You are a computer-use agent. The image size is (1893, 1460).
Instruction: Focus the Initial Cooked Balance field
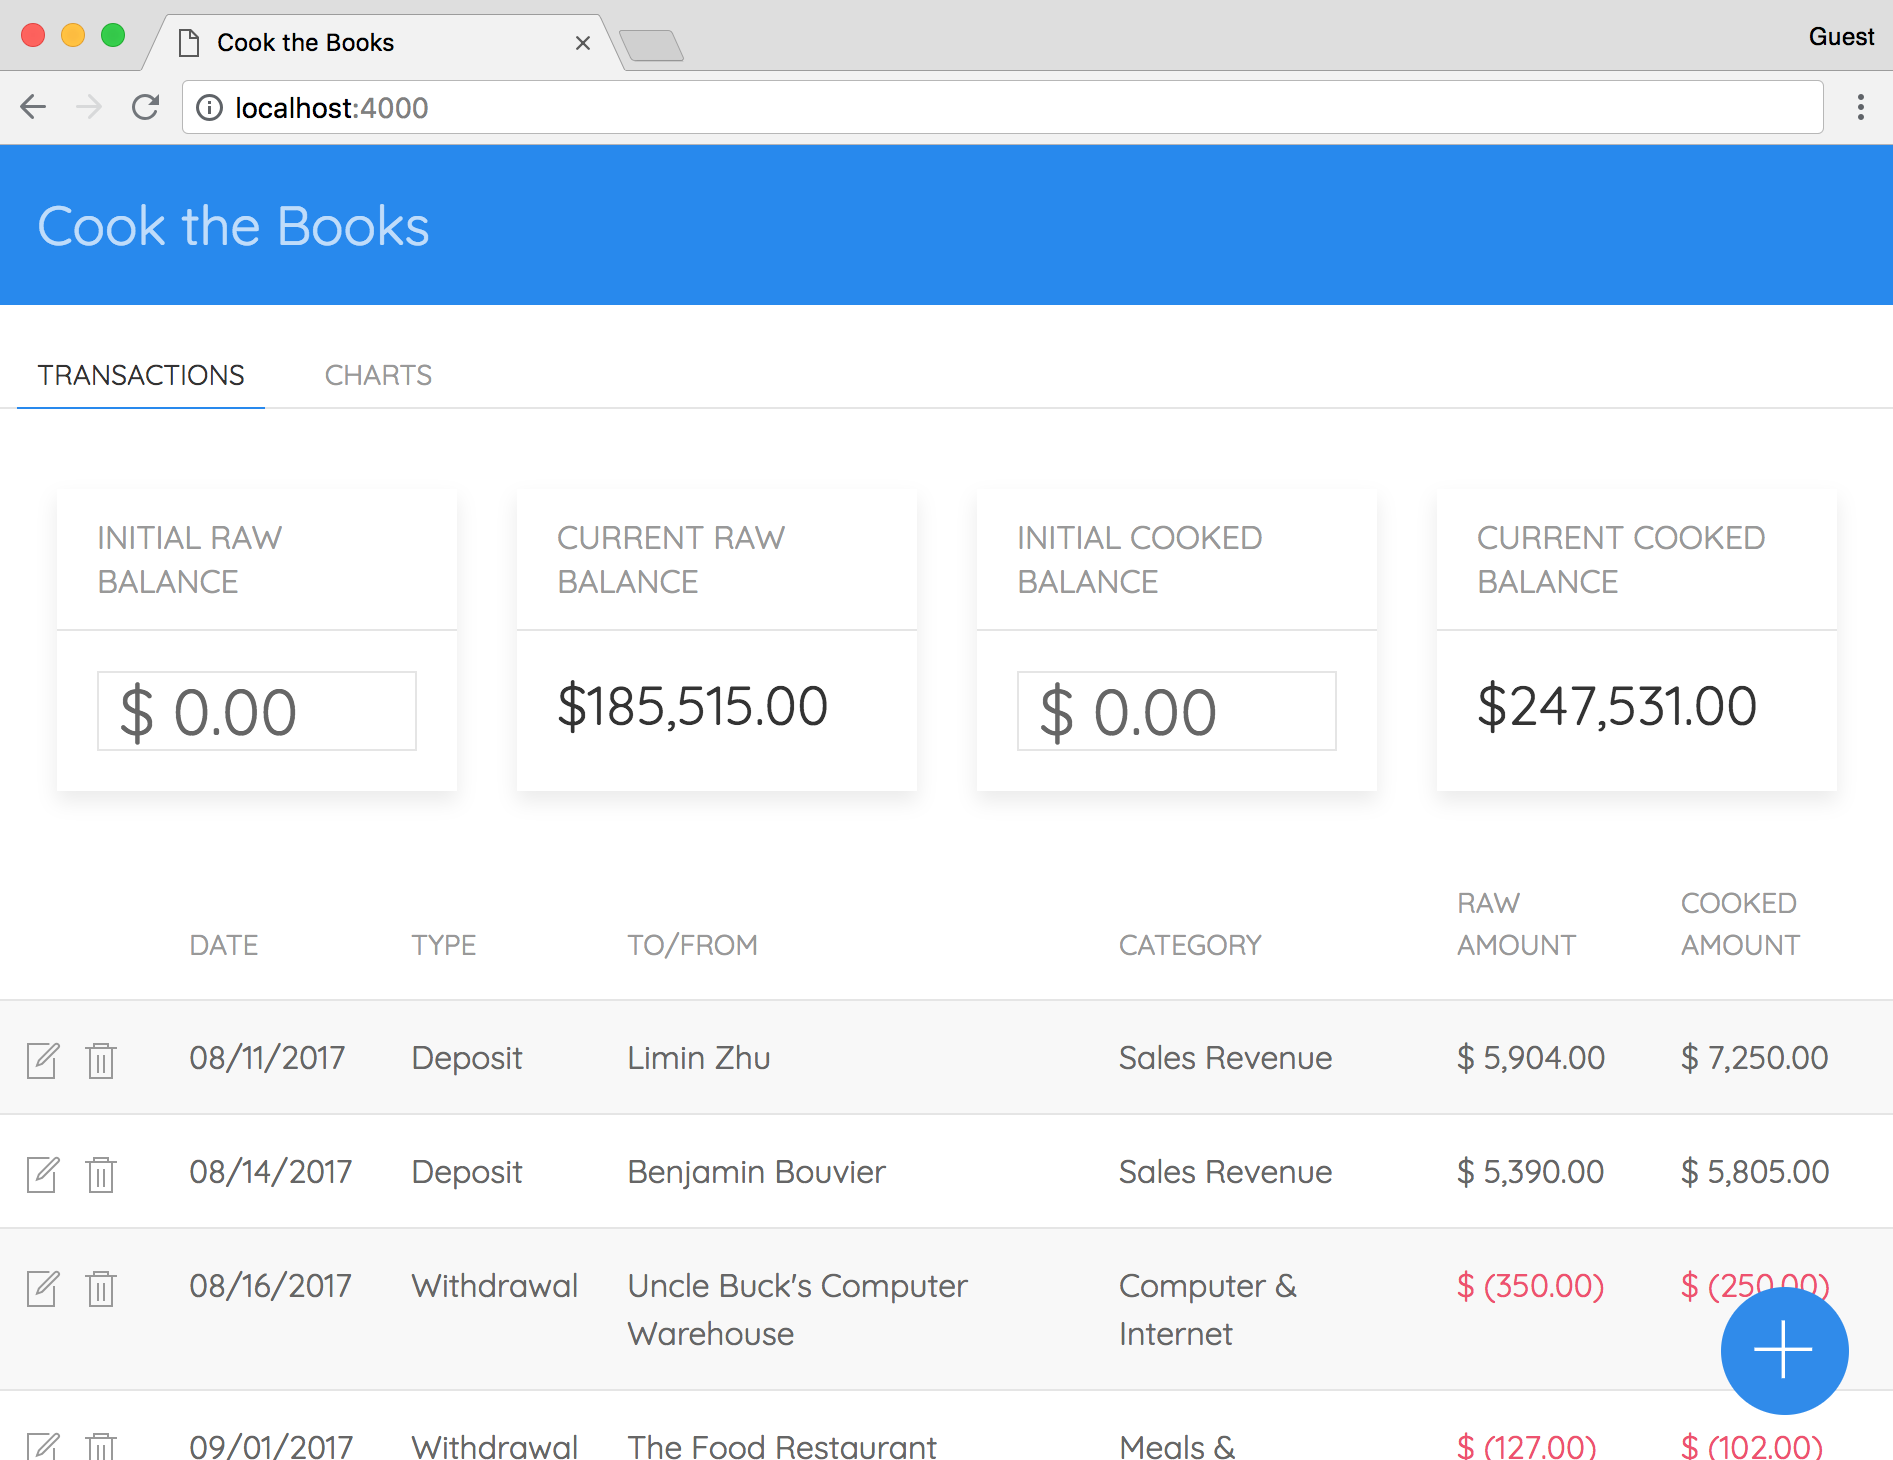(x=1176, y=711)
